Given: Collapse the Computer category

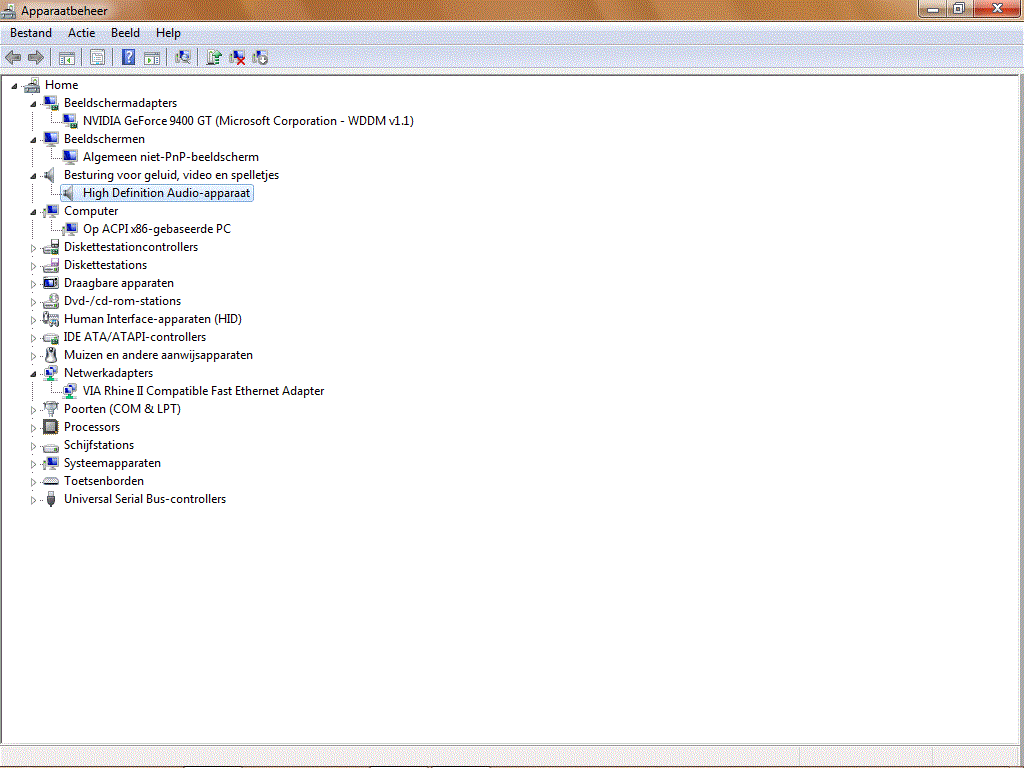Looking at the screenshot, I should click(33, 212).
